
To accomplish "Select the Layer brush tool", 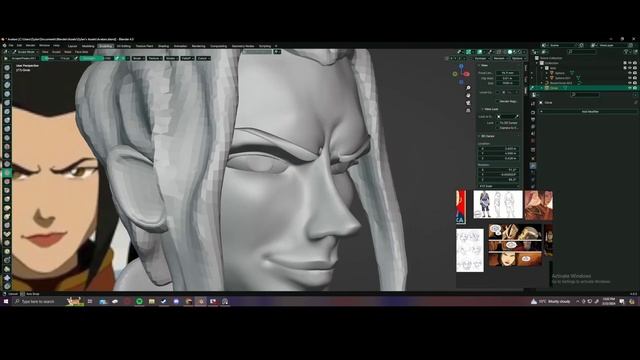I will [7, 111].
